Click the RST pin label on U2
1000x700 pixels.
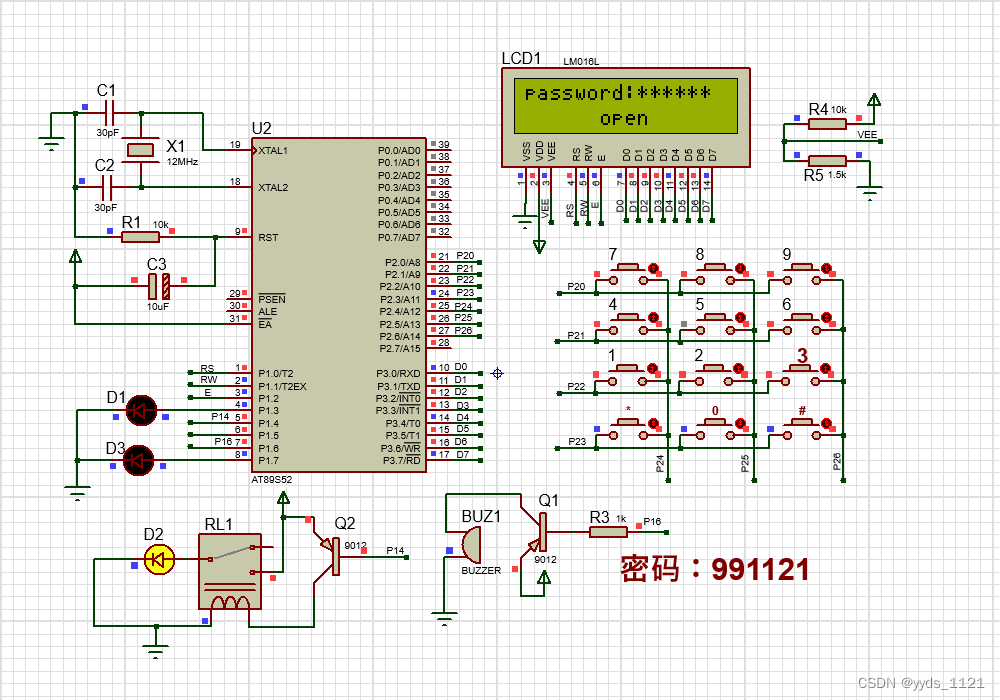[x=268, y=237]
